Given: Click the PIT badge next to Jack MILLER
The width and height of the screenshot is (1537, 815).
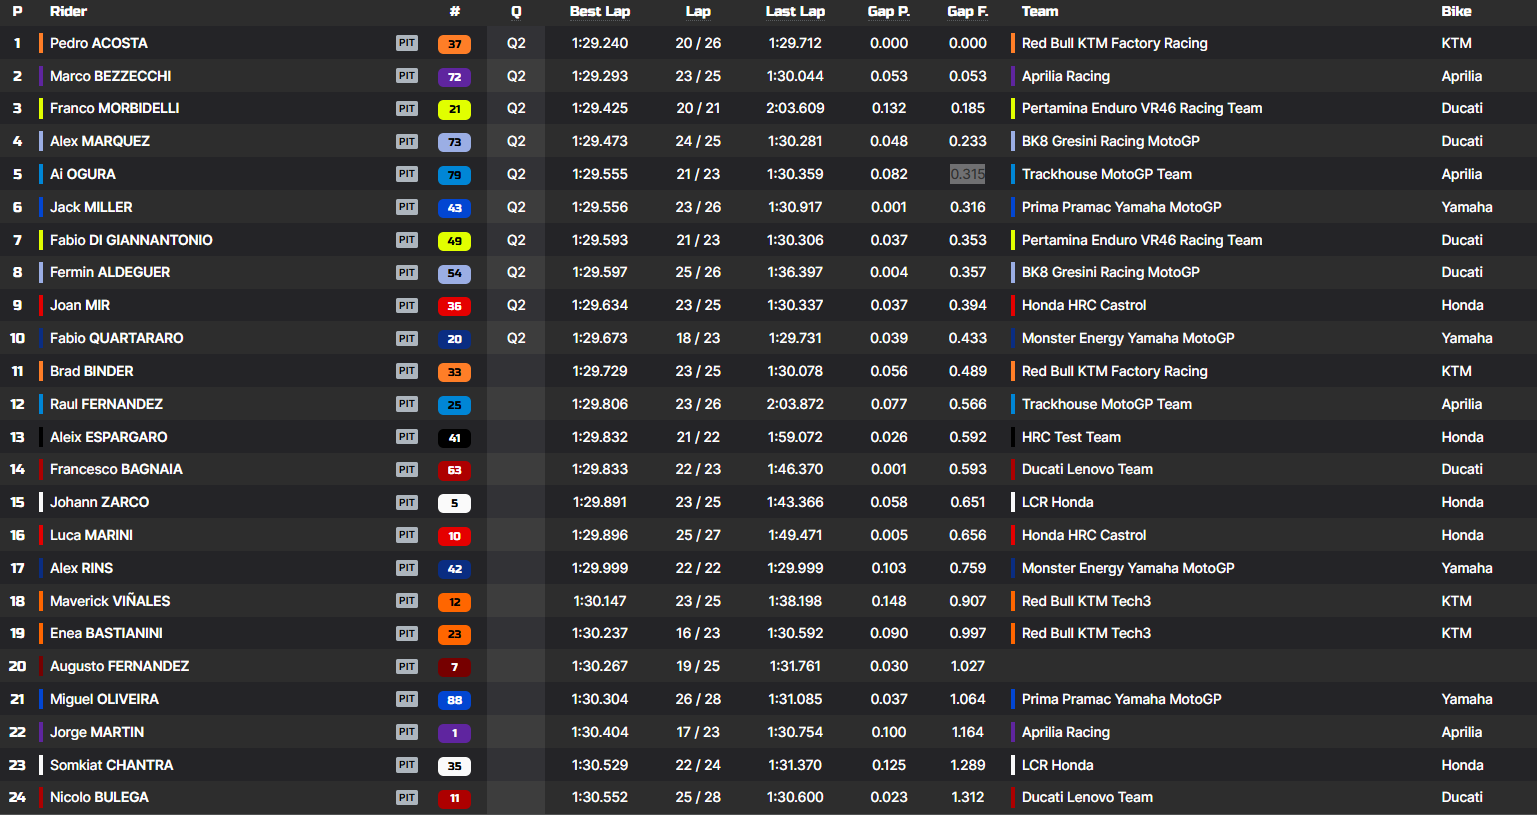Looking at the screenshot, I should pos(406,207).
